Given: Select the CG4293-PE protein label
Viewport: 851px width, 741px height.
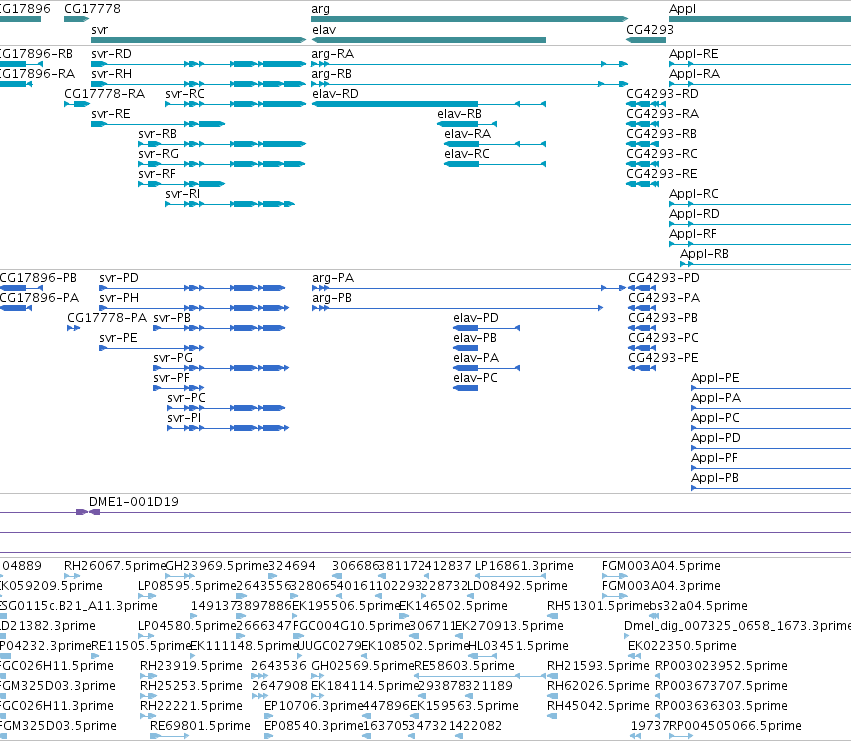Looking at the screenshot, I should [663, 358].
